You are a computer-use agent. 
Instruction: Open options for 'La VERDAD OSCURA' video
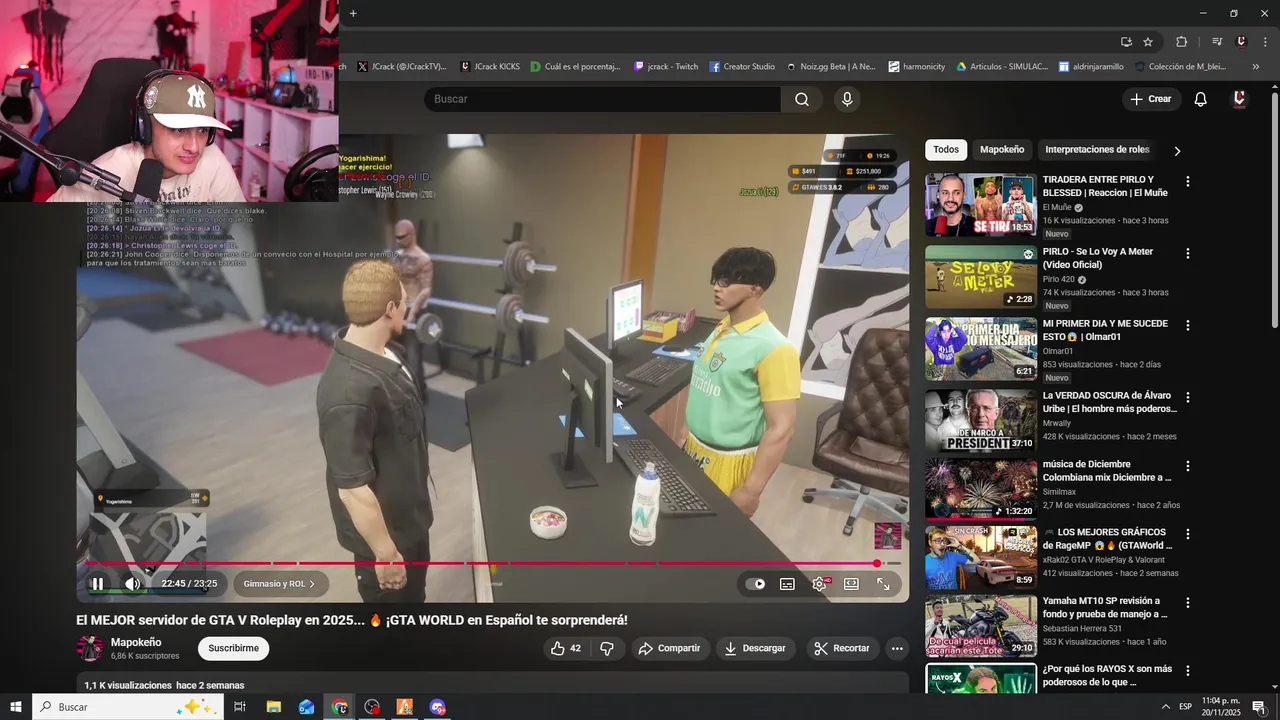coord(1188,398)
